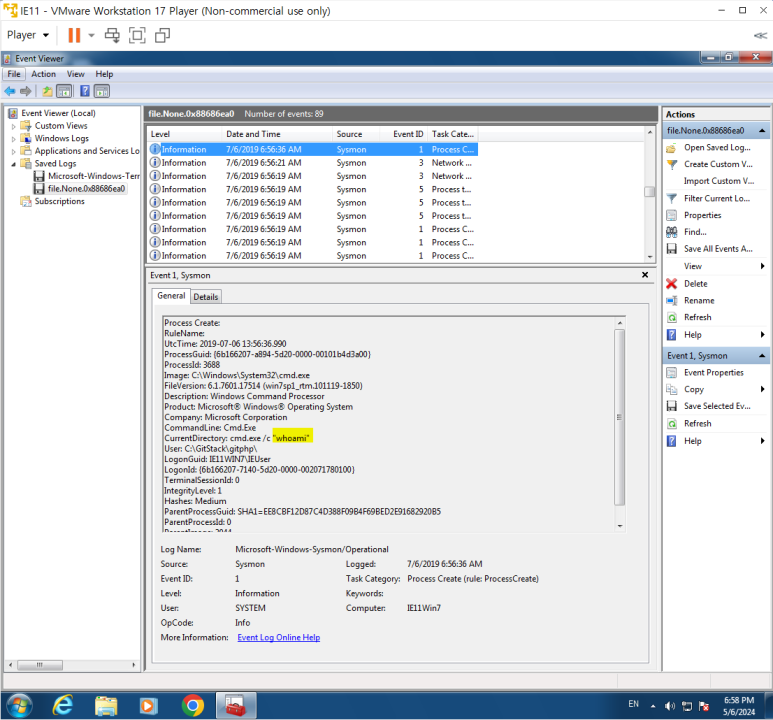This screenshot has width=773, height=720.
Task: Open Chrome from taskbar
Action: [193, 706]
